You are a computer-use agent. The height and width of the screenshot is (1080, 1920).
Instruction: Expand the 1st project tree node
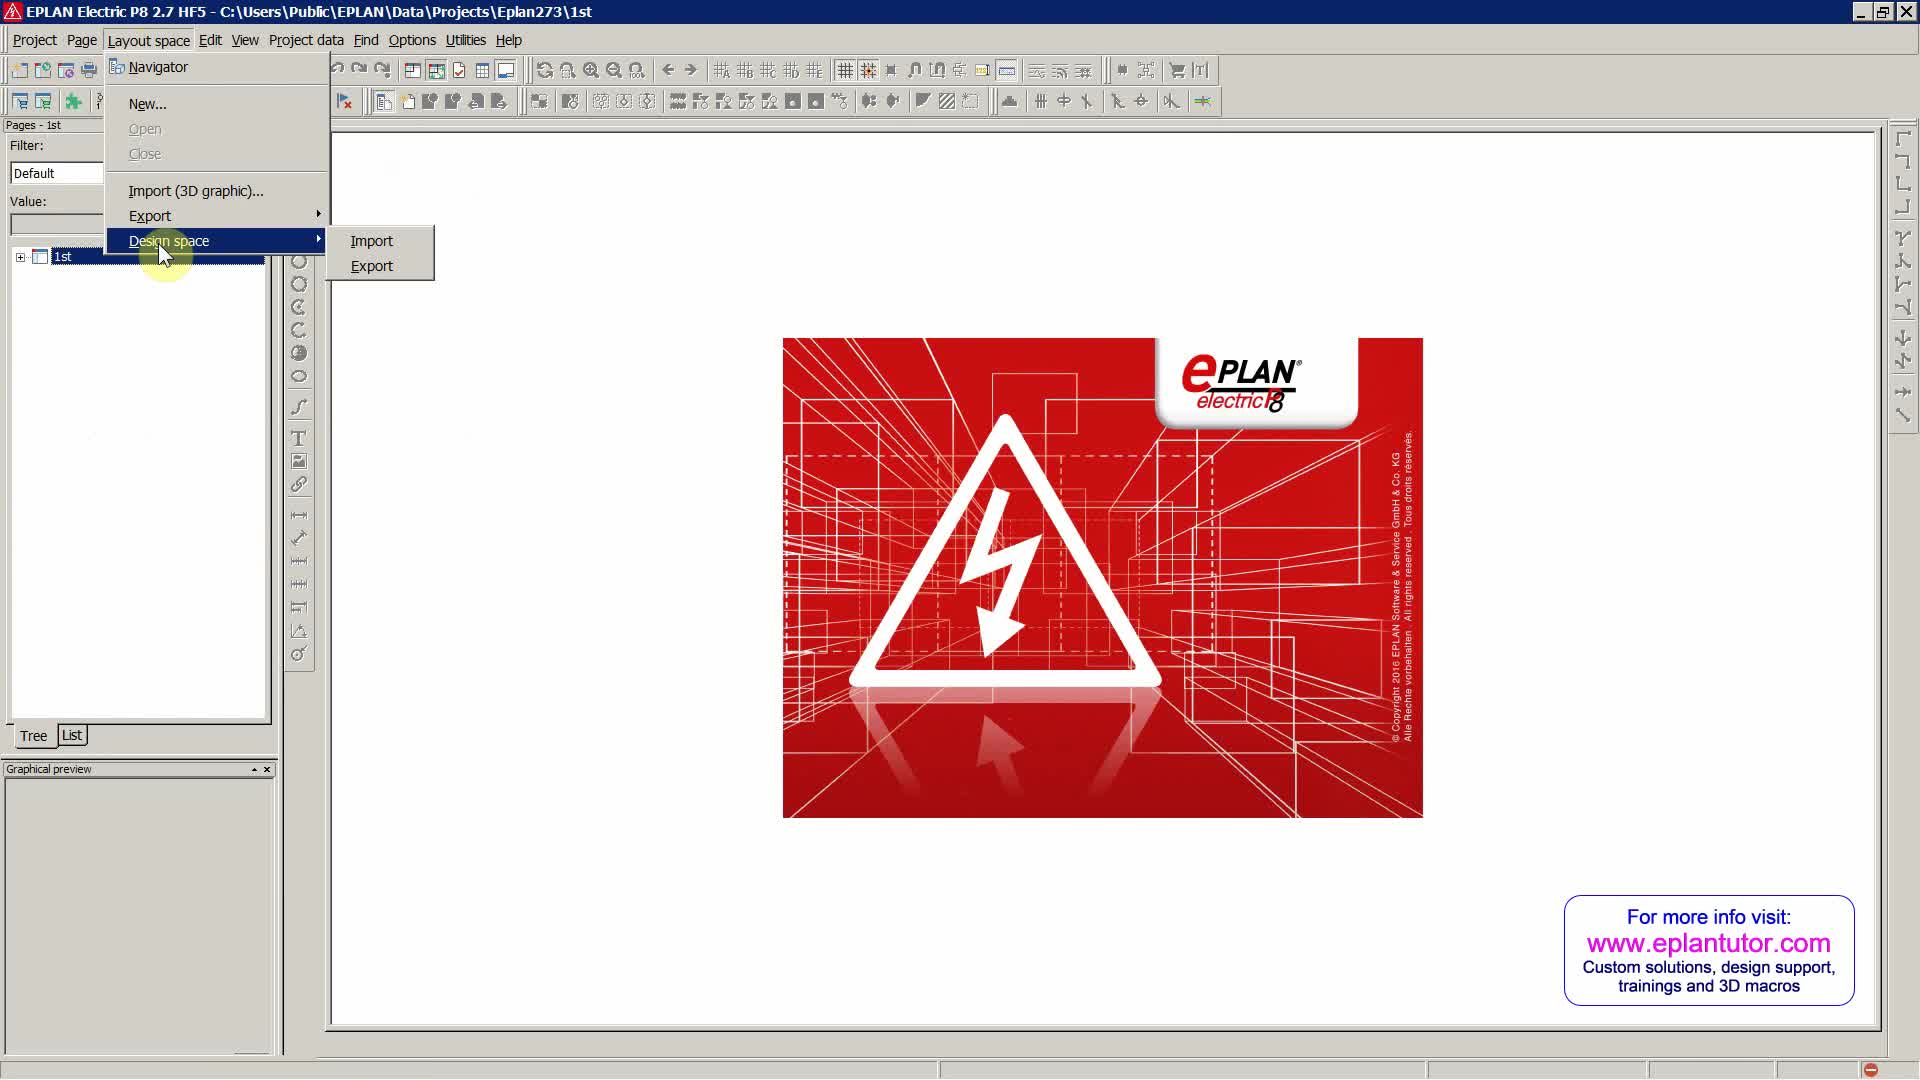point(20,258)
